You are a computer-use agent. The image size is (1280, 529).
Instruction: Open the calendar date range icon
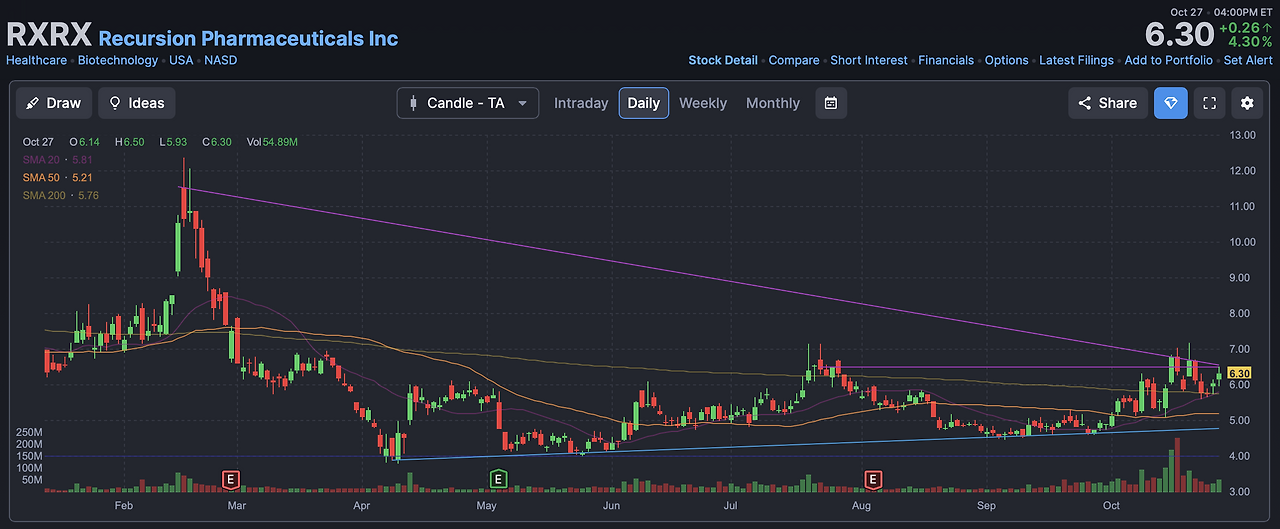tap(831, 103)
